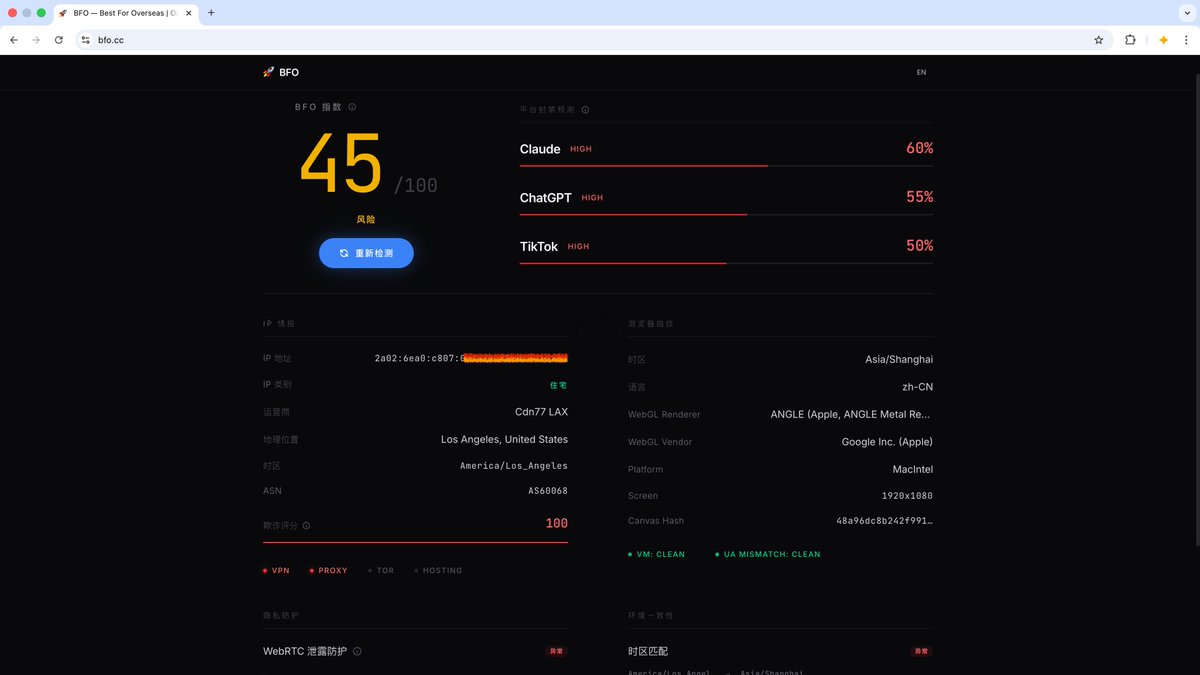1200x675 pixels.
Task: Click the VPN indicator tag
Action: pyautogui.click(x=276, y=571)
